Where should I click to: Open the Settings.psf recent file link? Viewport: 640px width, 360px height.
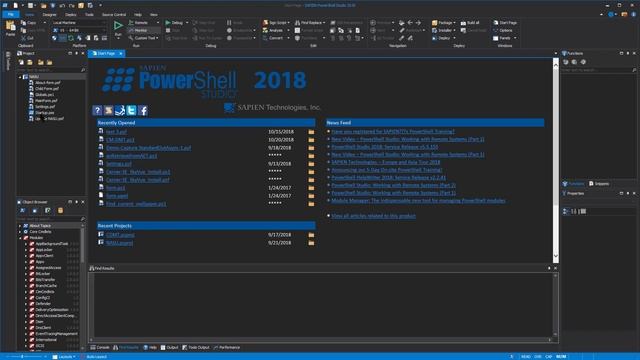point(119,164)
